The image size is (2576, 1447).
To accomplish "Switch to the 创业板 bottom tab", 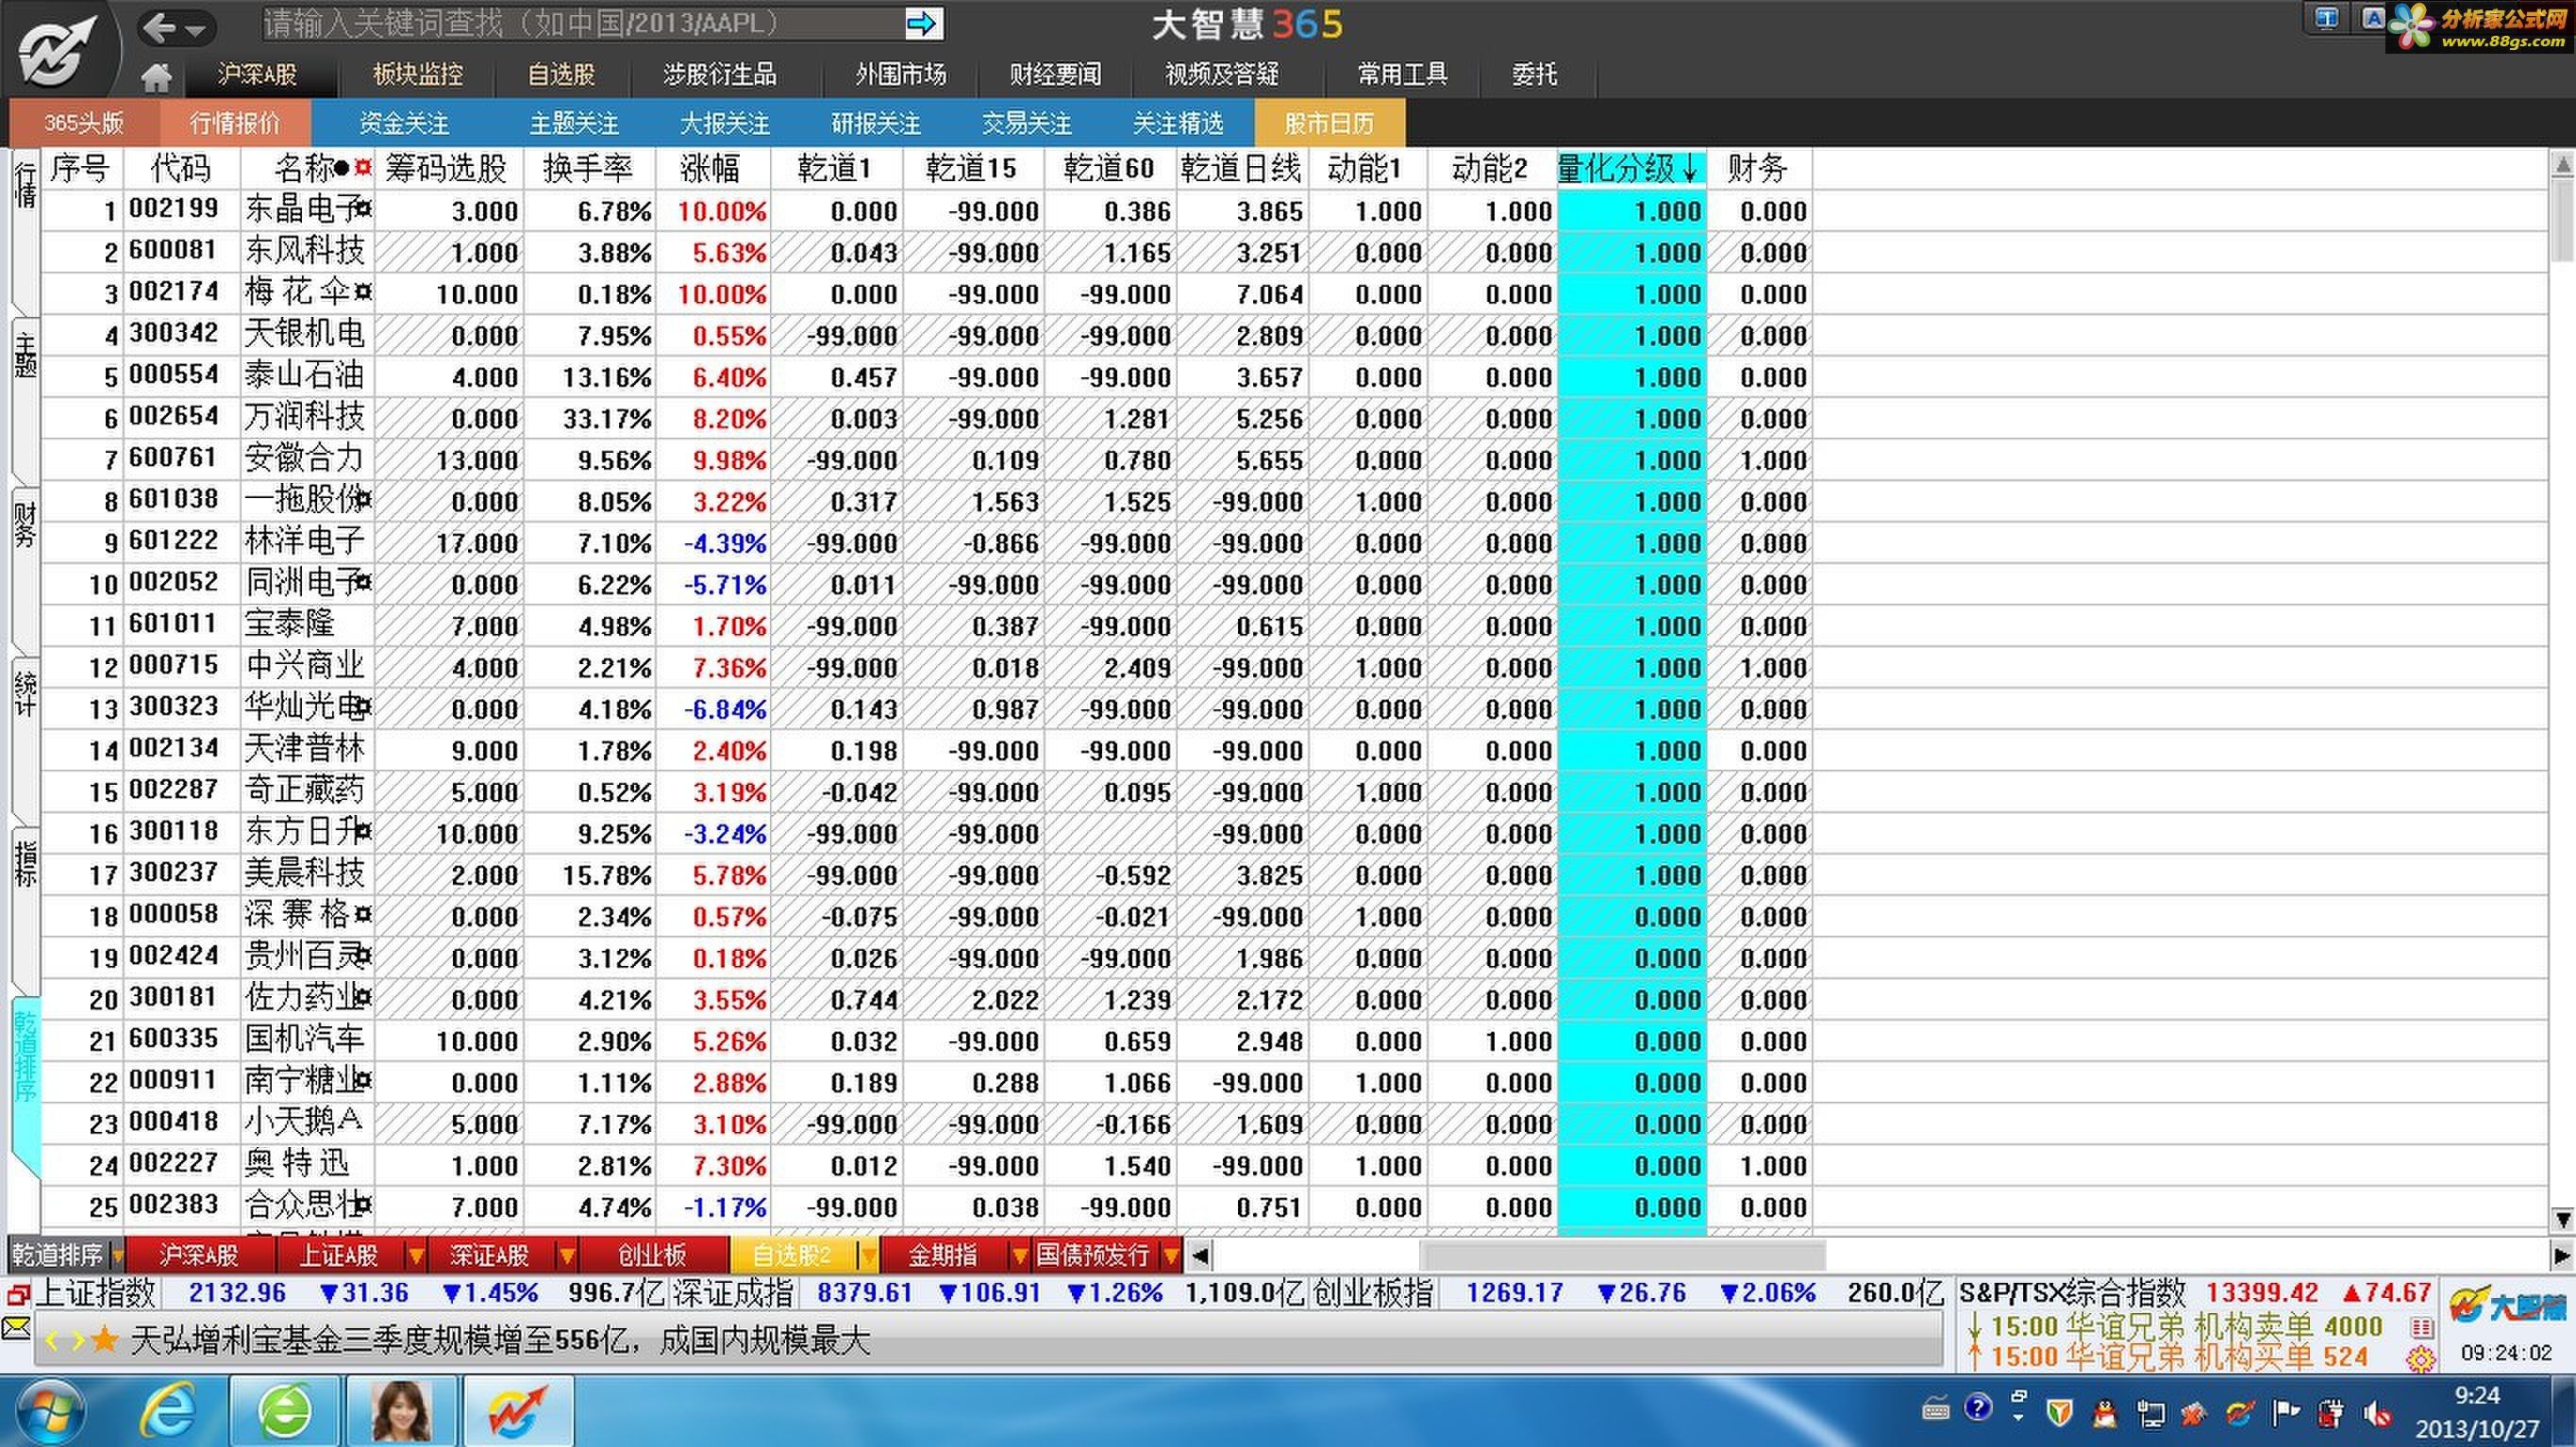I will pos(652,1255).
